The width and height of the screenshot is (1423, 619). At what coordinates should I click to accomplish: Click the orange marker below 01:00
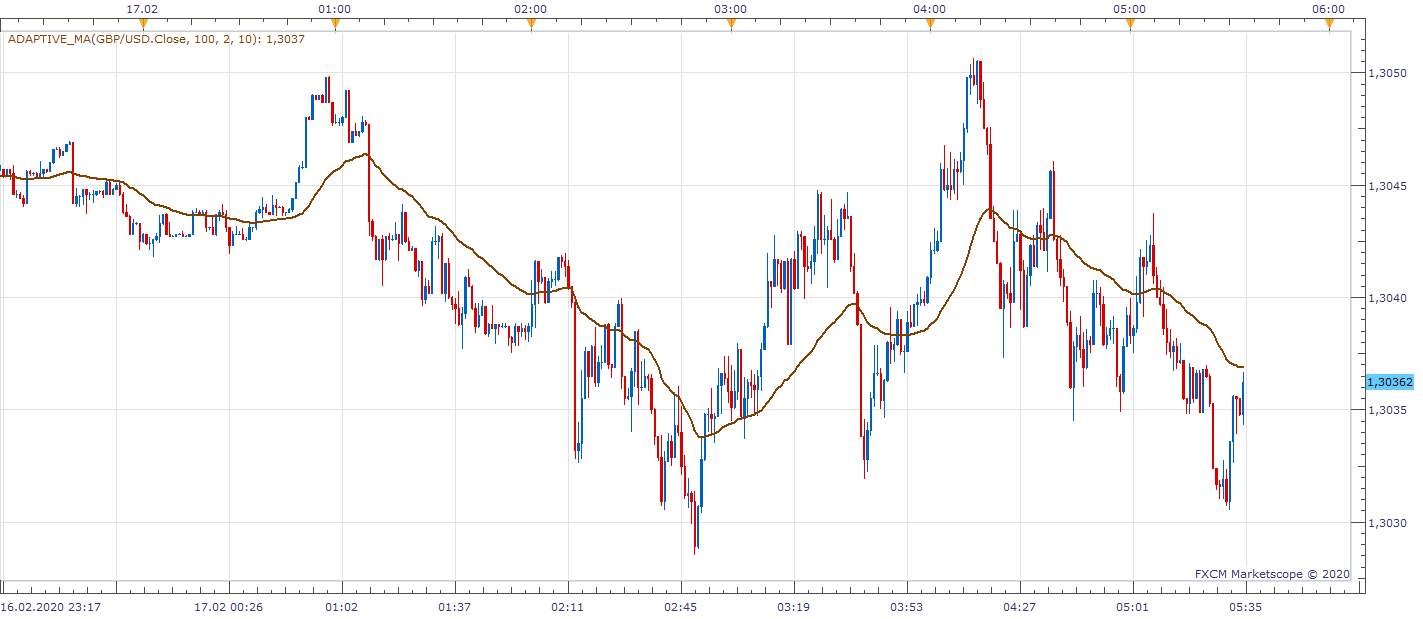point(335,24)
